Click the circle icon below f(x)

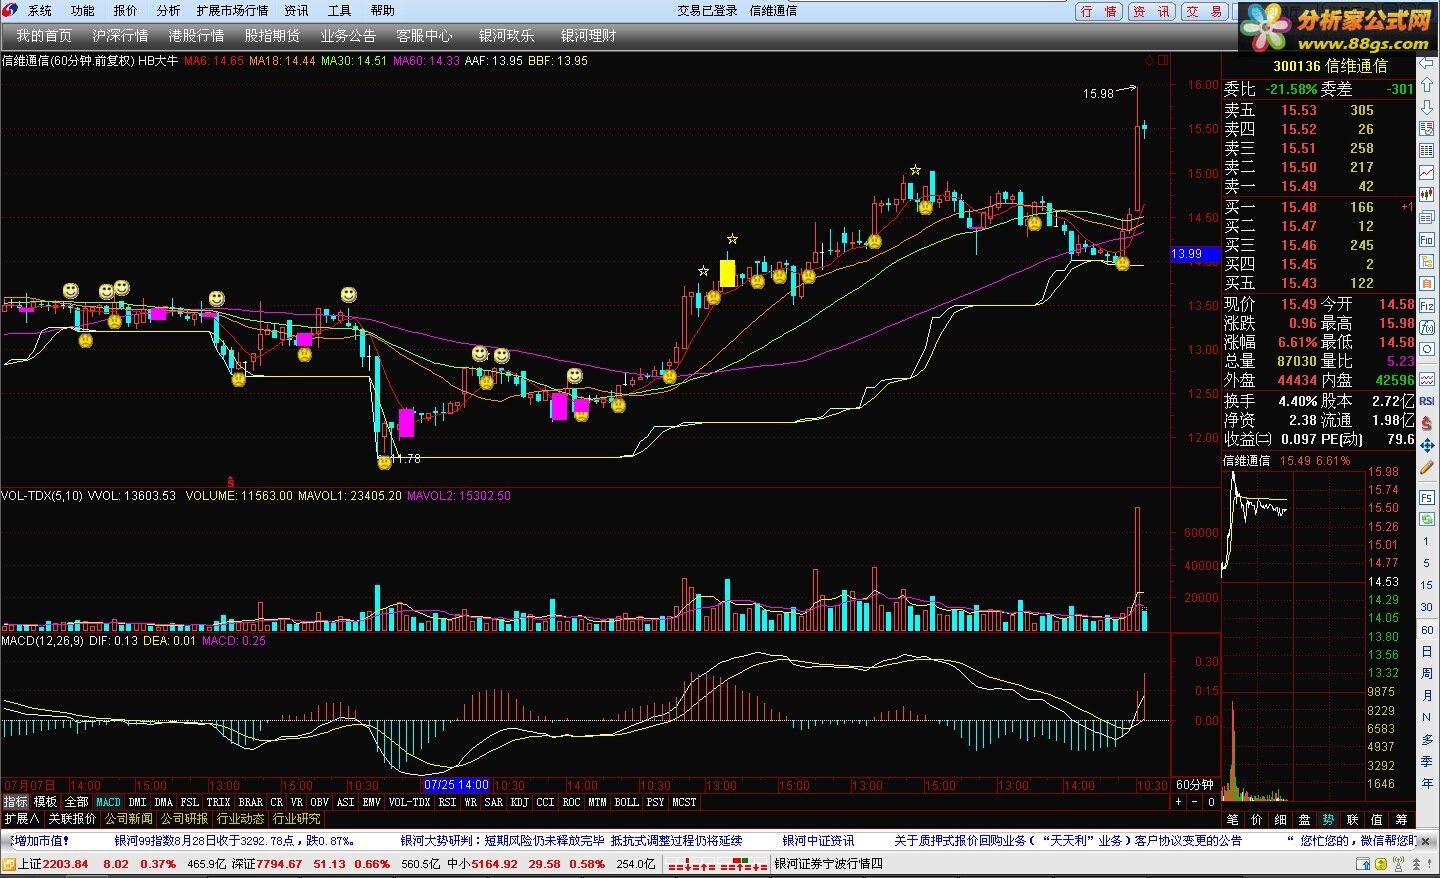(x=1427, y=350)
